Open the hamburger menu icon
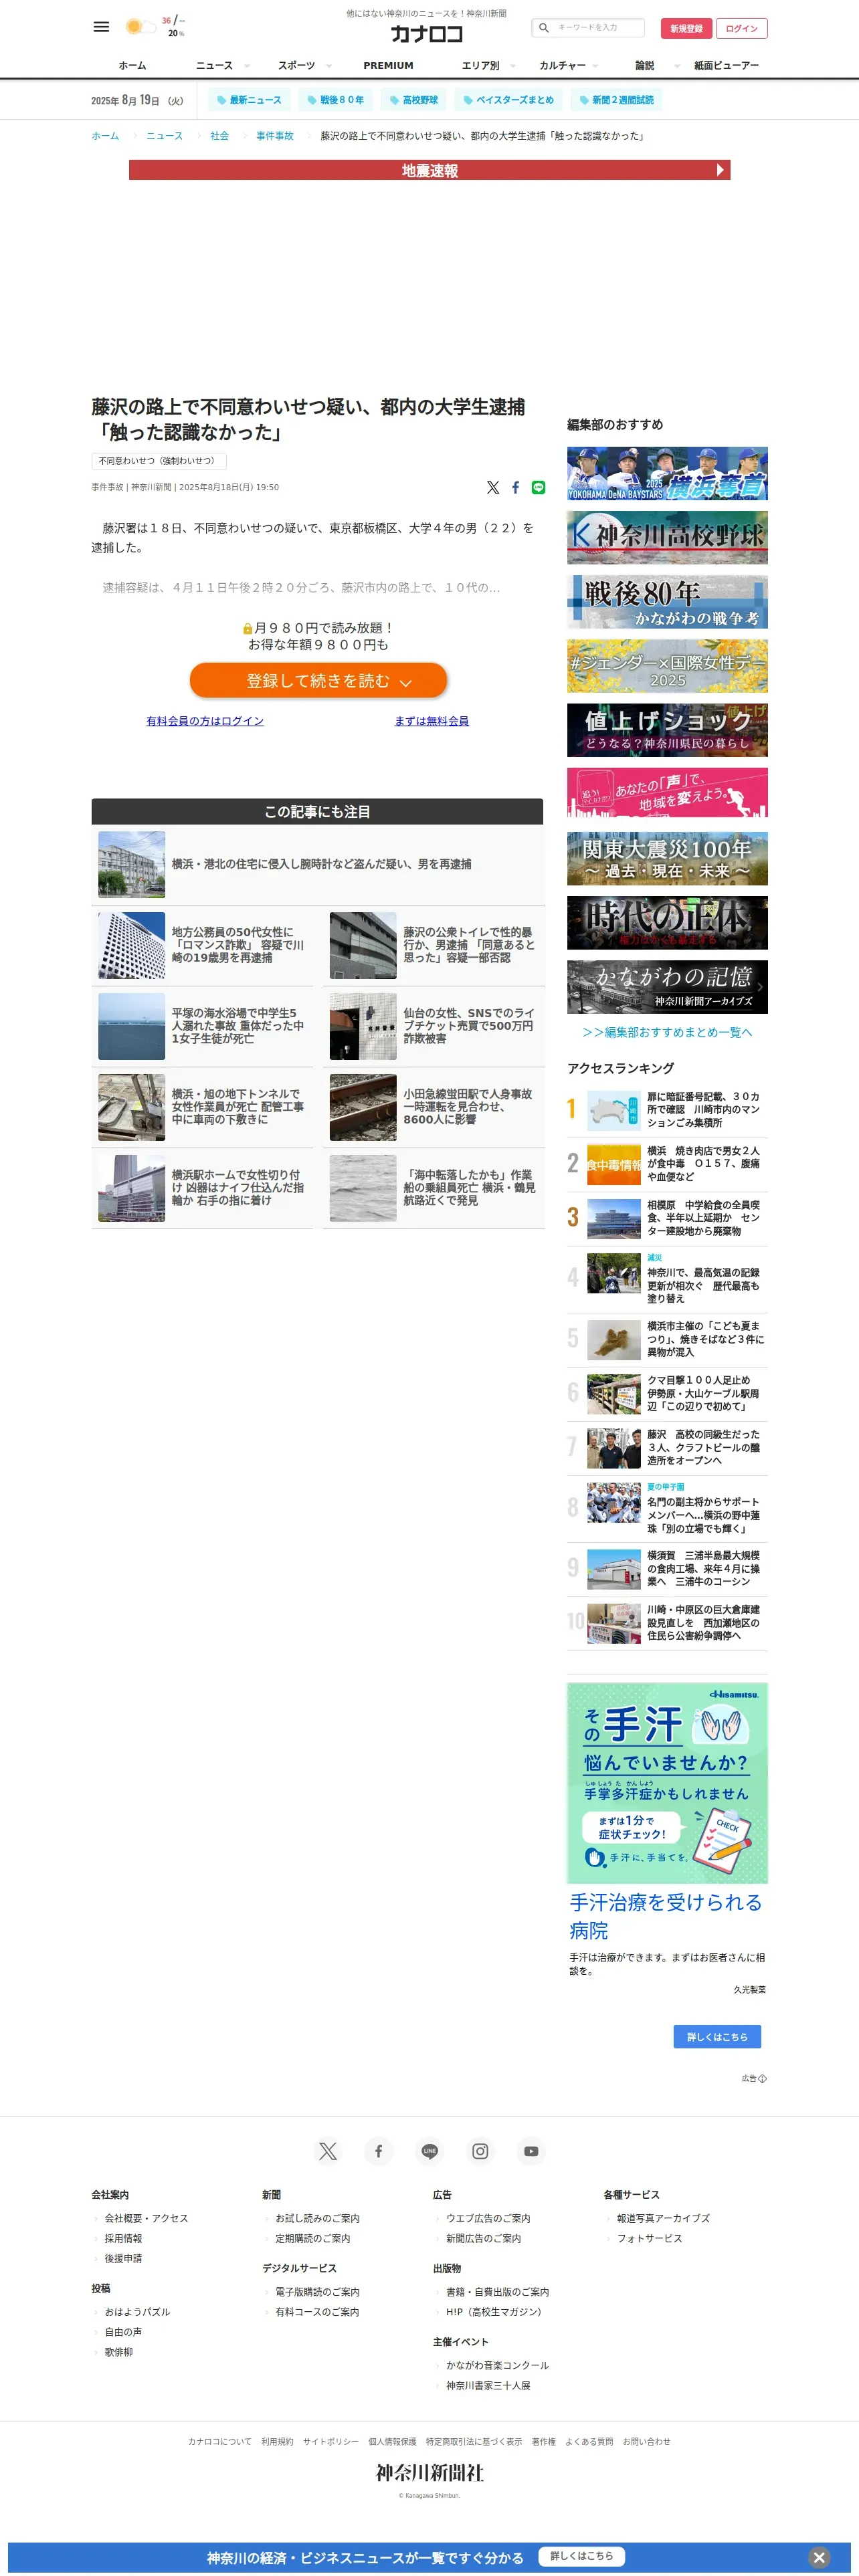The image size is (859, 2576). (101, 27)
